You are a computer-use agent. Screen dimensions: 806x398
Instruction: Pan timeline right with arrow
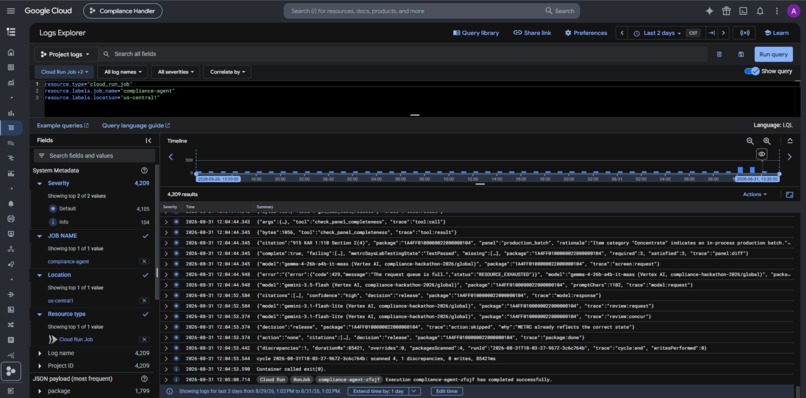pos(790,157)
